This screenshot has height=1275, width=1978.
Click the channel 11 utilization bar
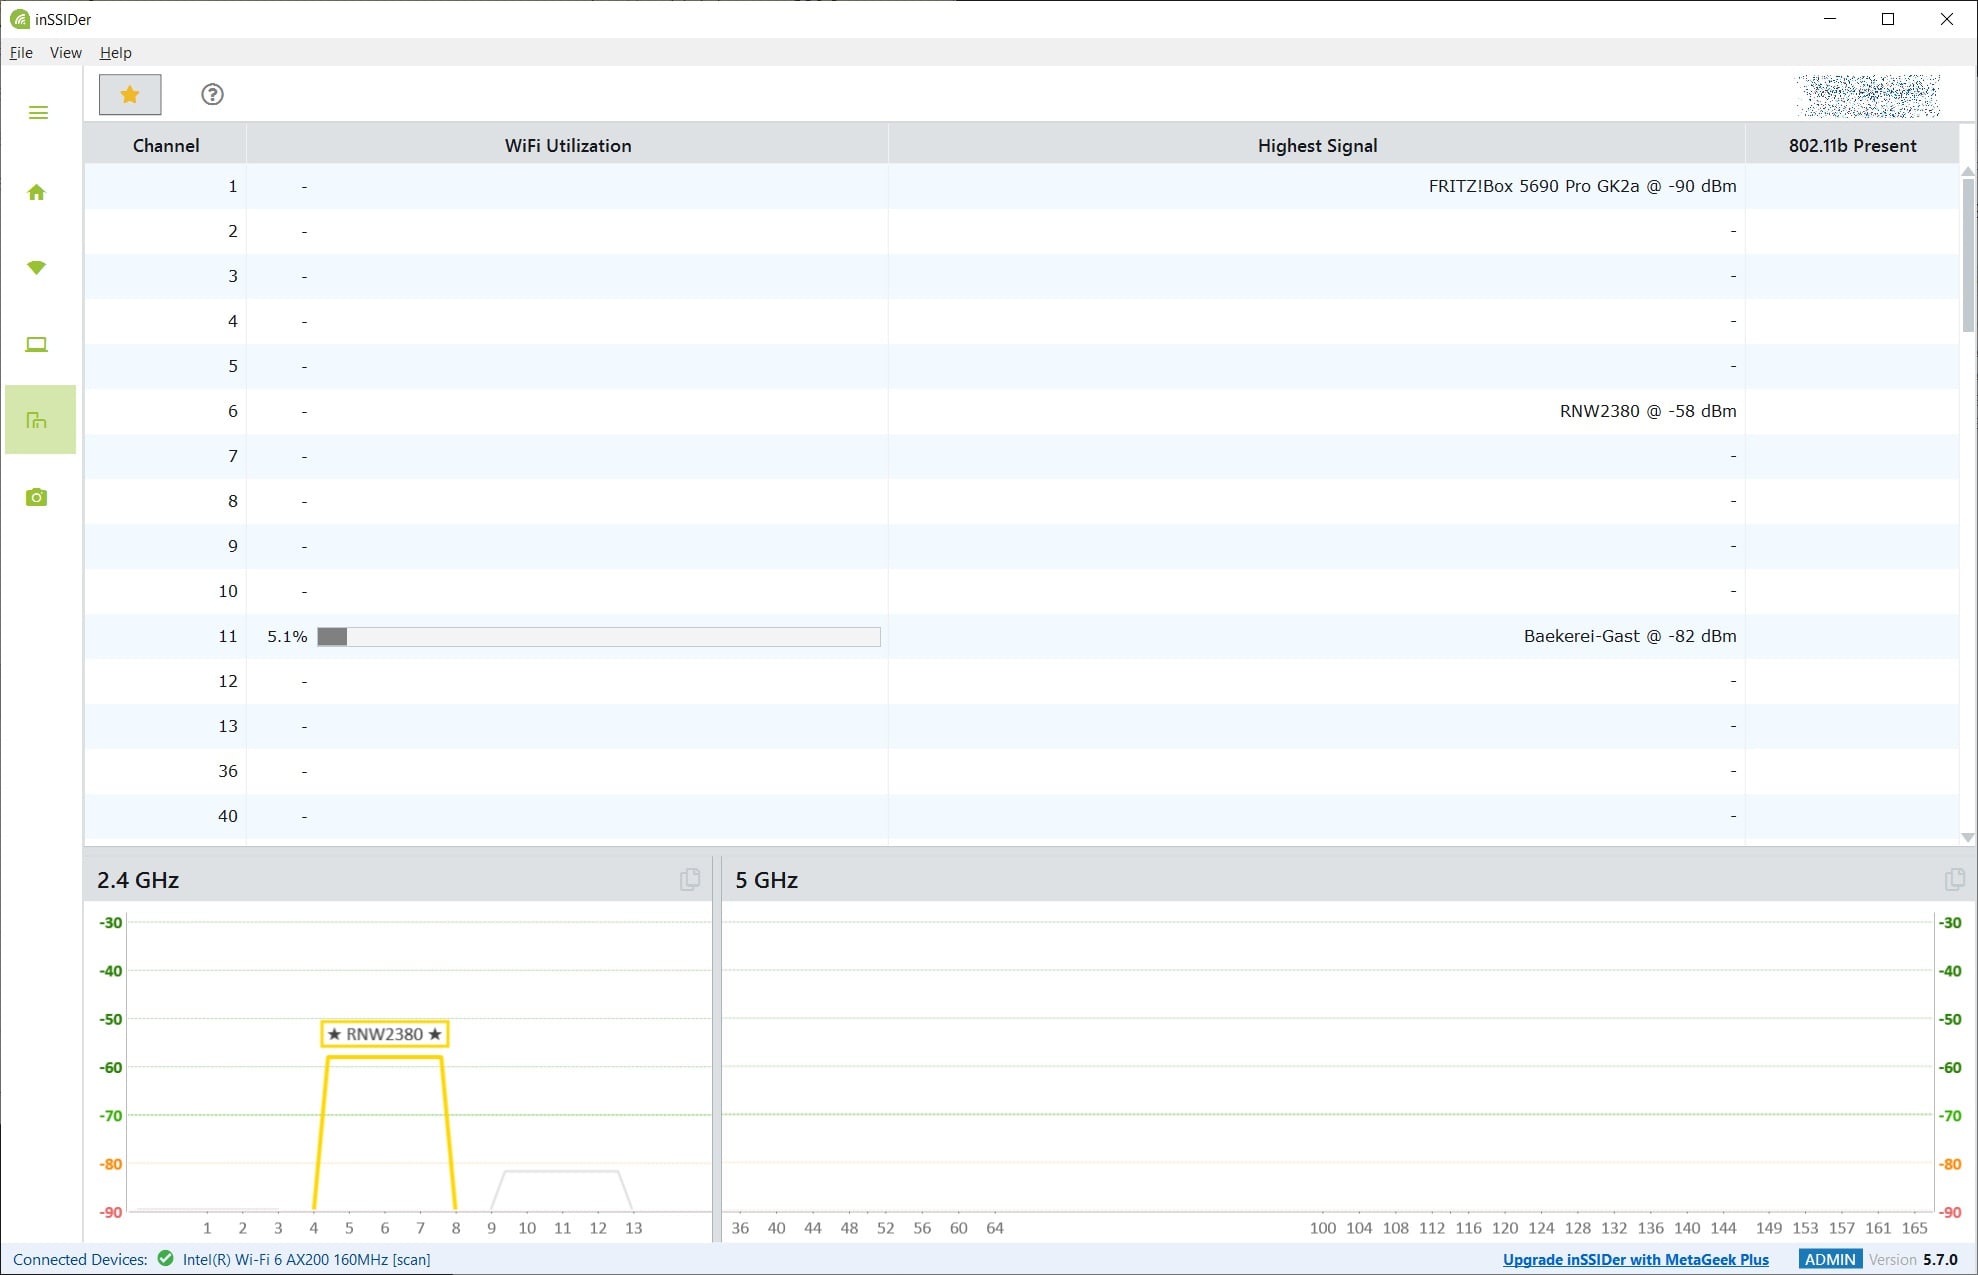click(x=599, y=637)
